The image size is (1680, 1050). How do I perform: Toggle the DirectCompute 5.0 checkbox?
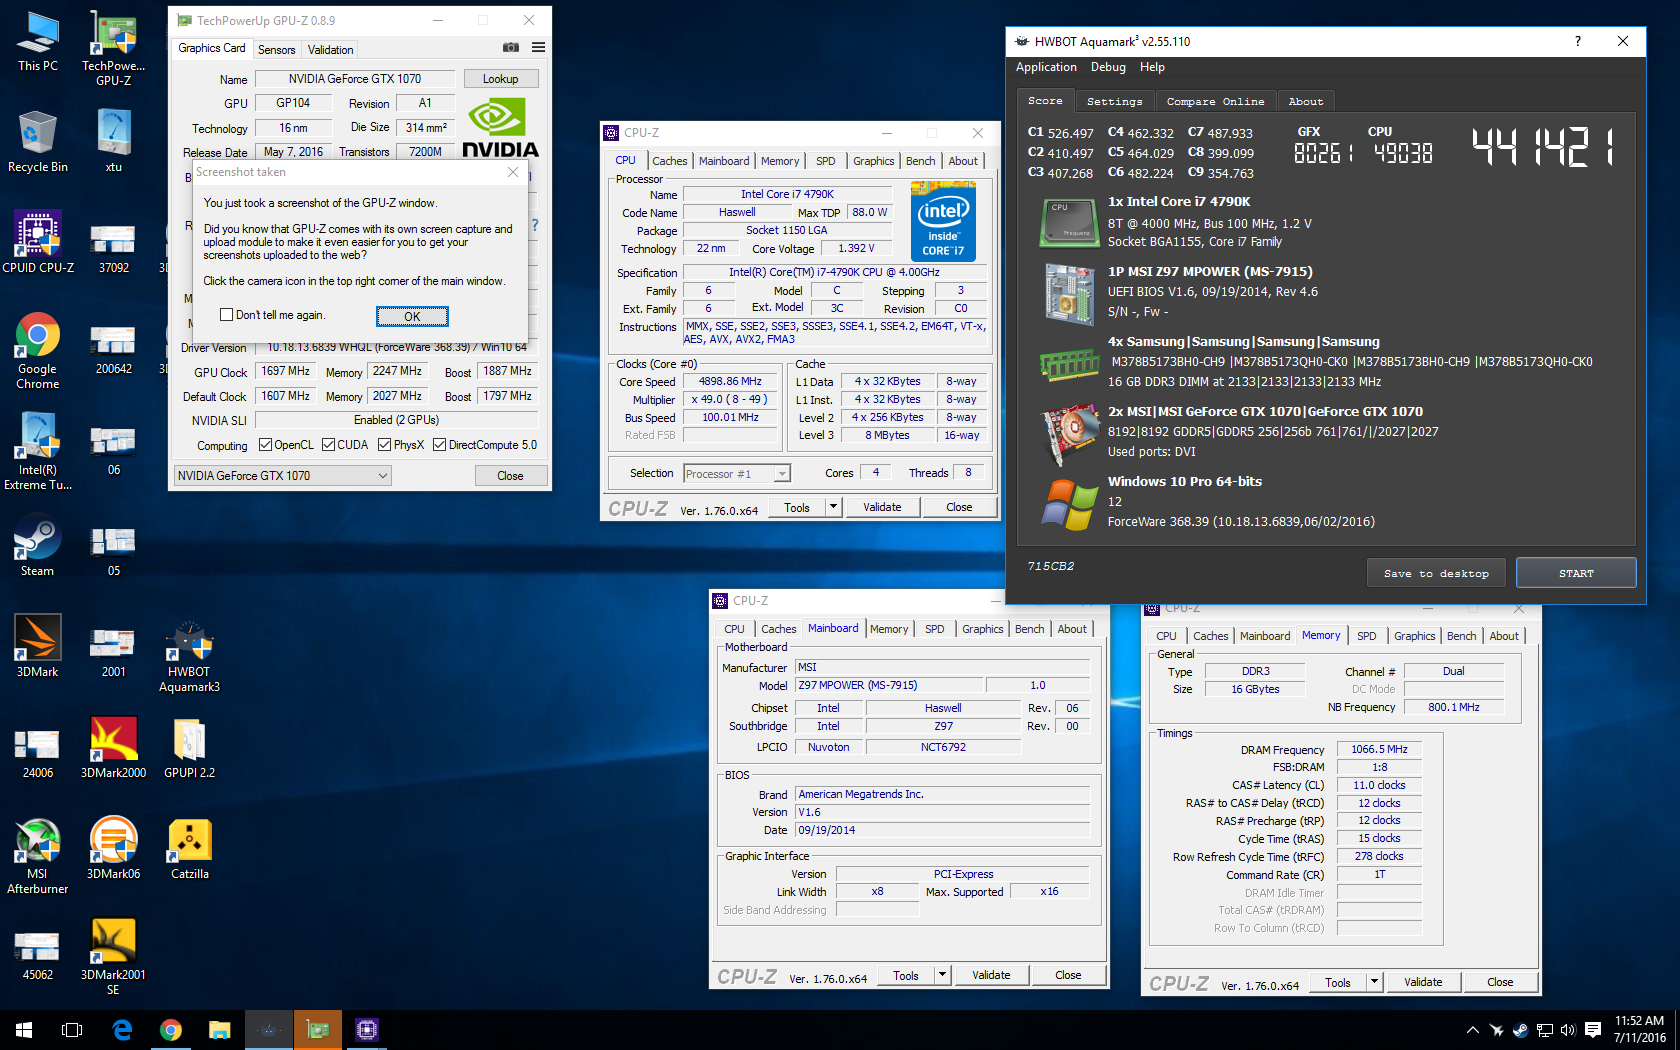(x=439, y=445)
